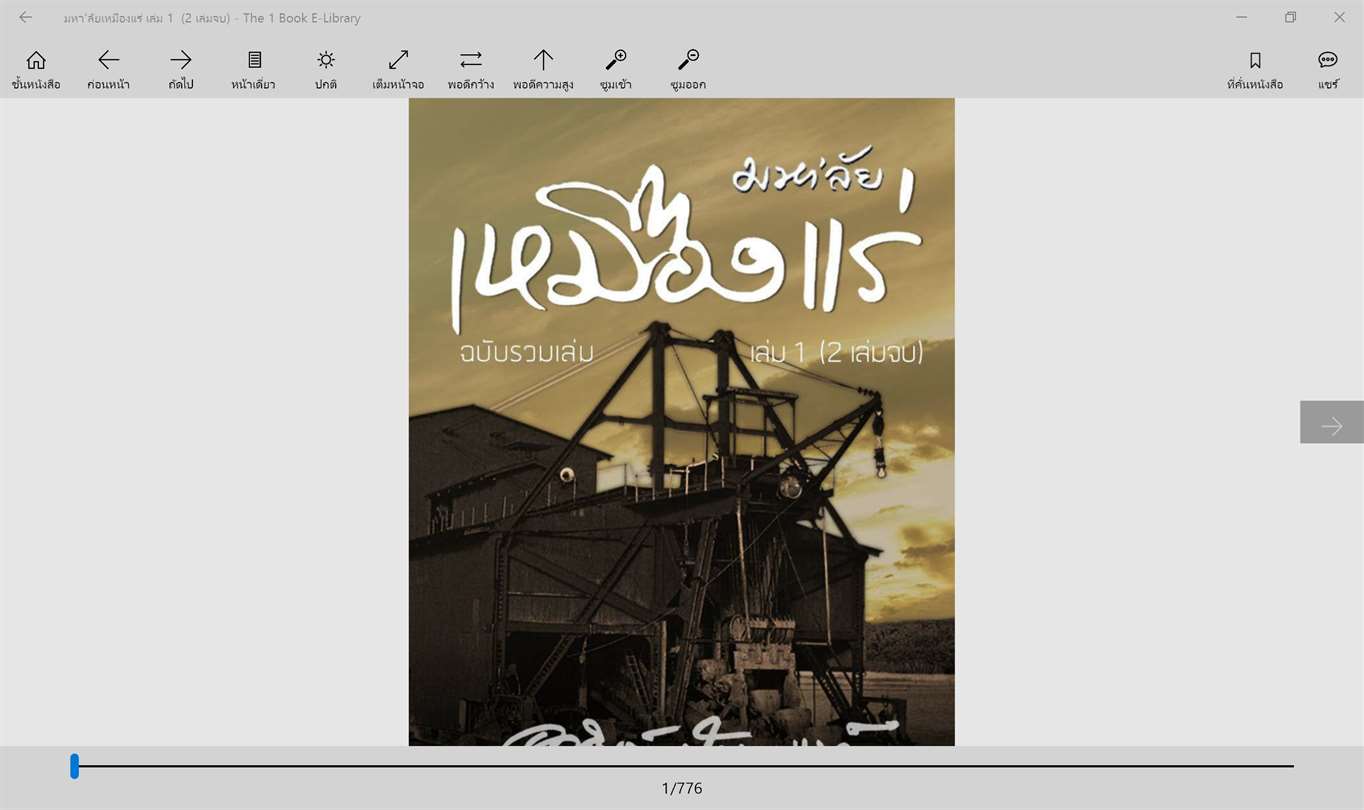
Task: Go to the bookshelf (ชั้นหนังสือ) home icon
Action: point(36,69)
